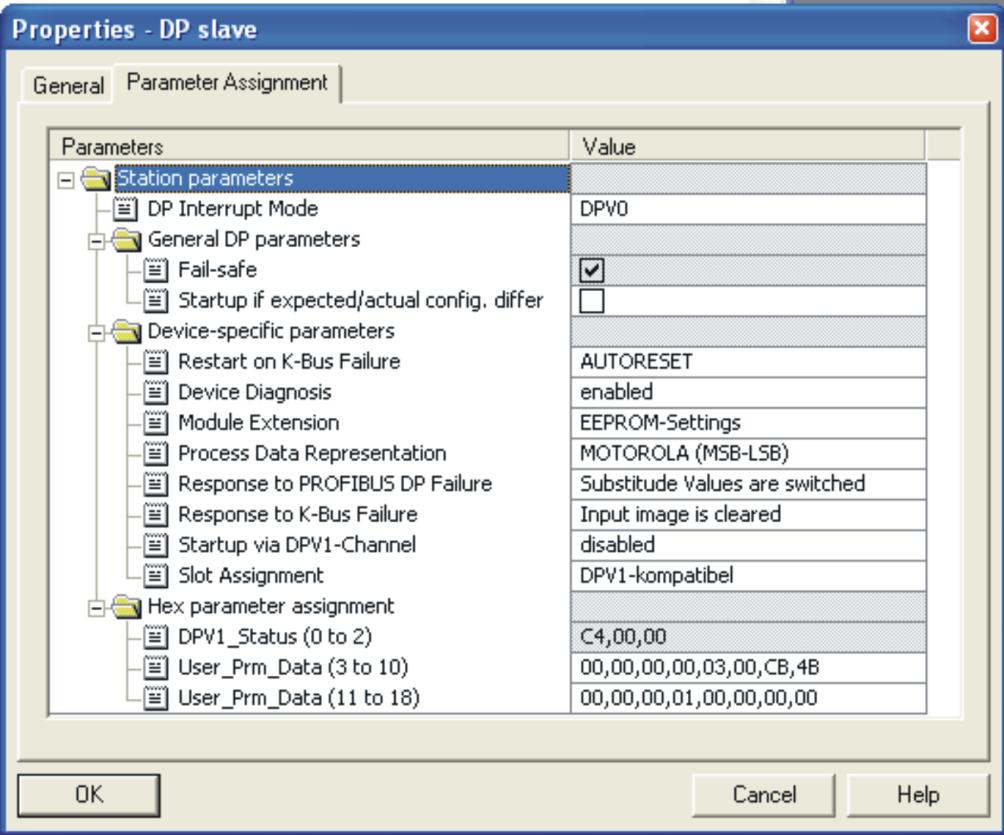Select the Slot Assignment row label
This screenshot has width=1004, height=835.
coord(251,576)
